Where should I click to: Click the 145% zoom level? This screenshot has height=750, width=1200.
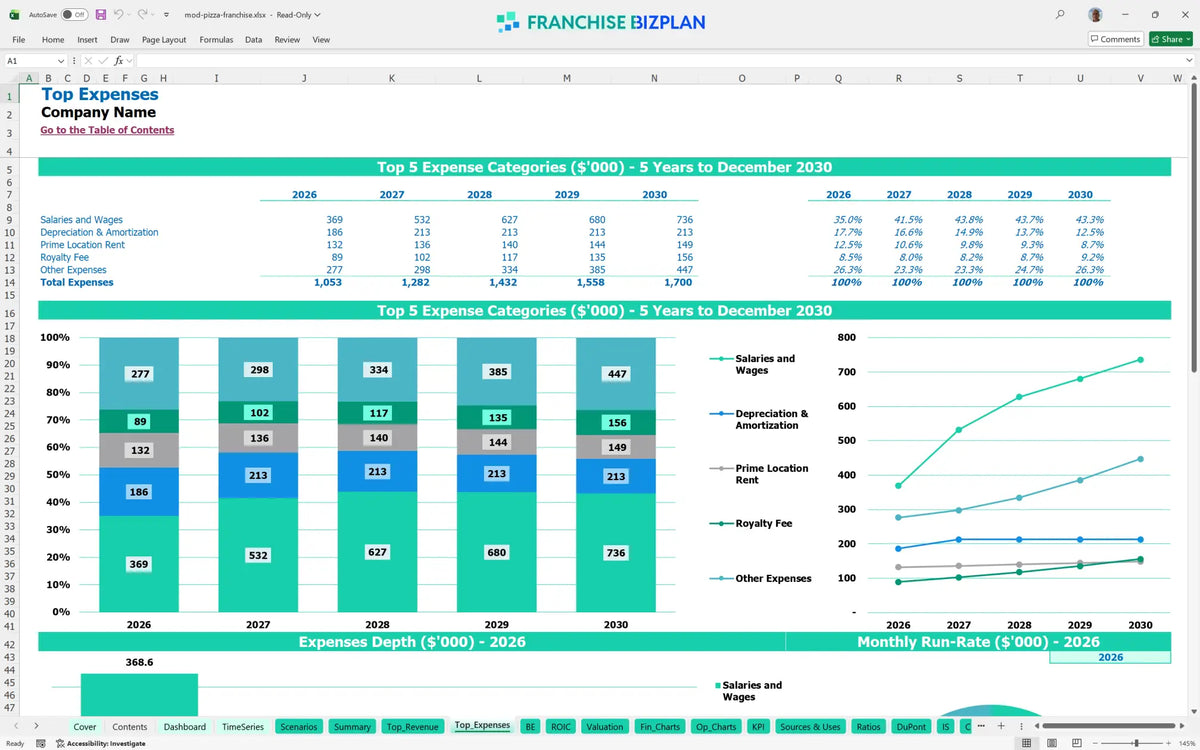(1187, 743)
